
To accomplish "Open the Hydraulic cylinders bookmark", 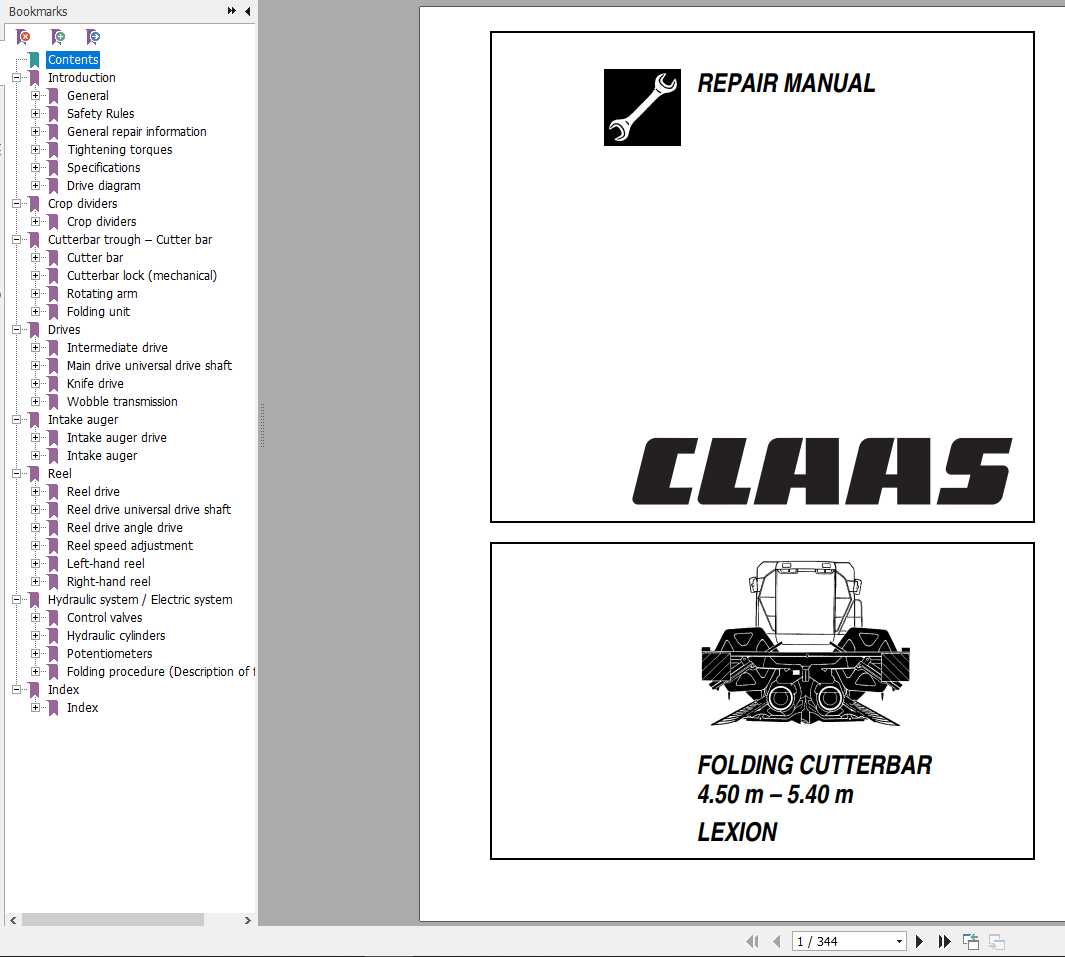I will click(x=116, y=636).
